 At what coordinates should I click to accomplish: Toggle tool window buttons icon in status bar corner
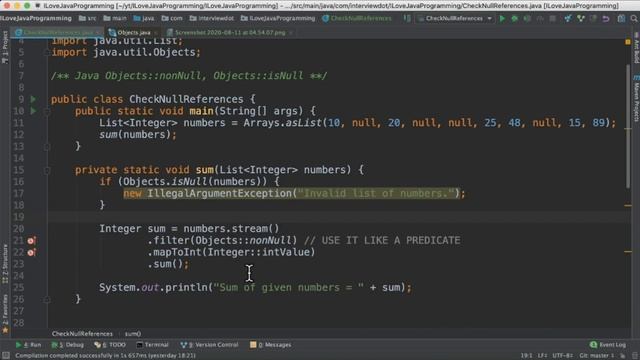click(6, 356)
